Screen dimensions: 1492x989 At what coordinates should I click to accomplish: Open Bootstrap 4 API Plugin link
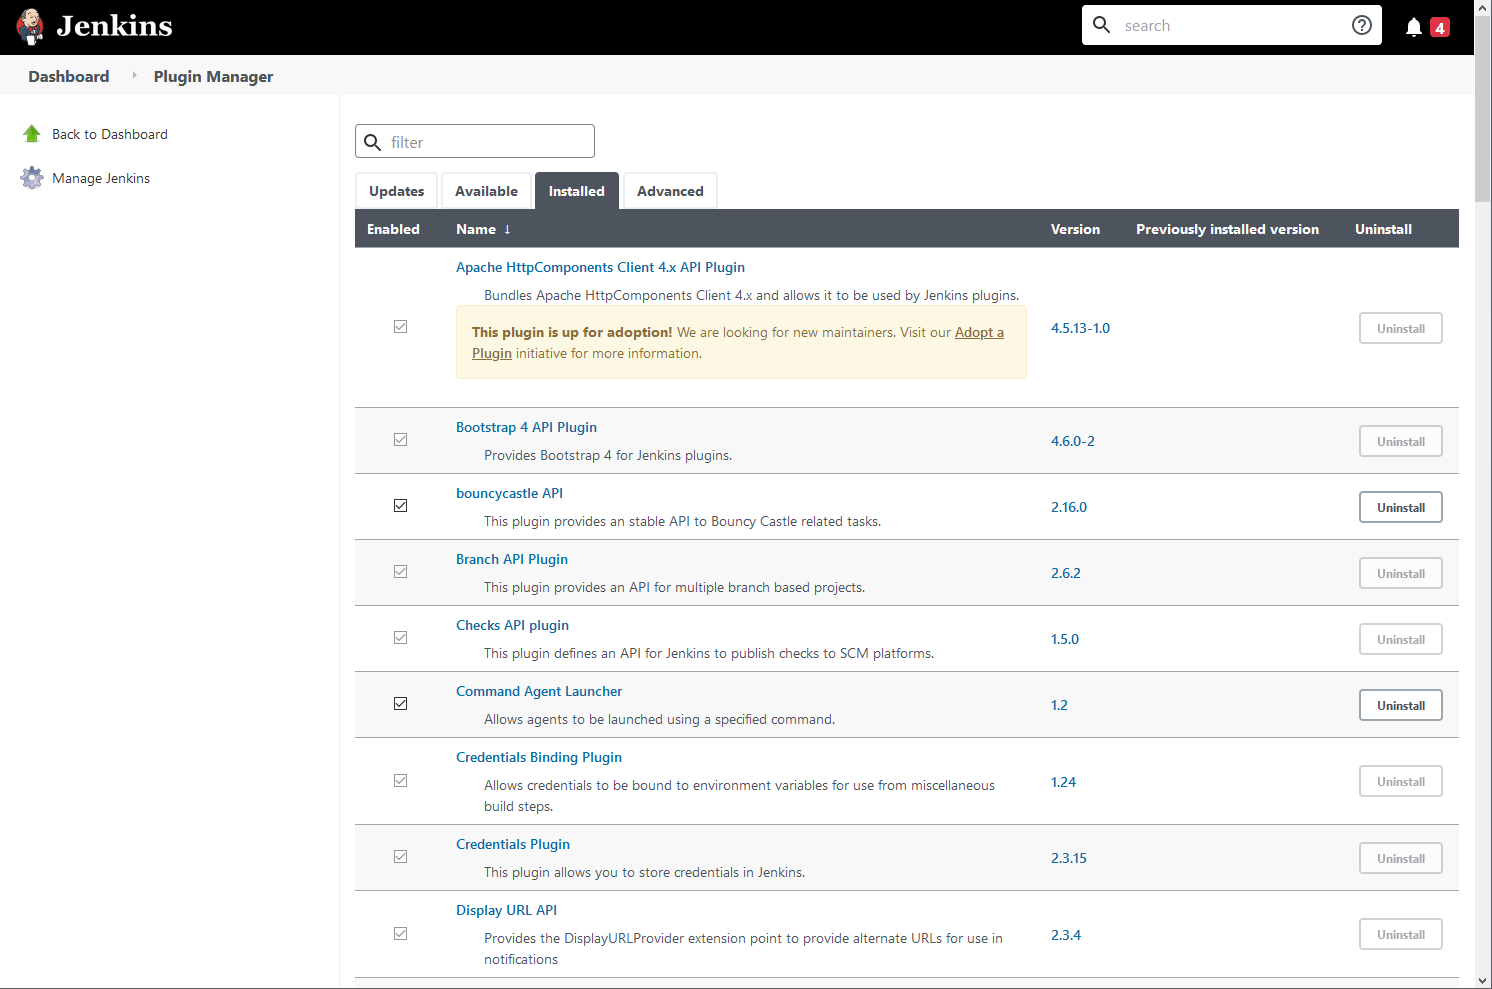(x=526, y=427)
